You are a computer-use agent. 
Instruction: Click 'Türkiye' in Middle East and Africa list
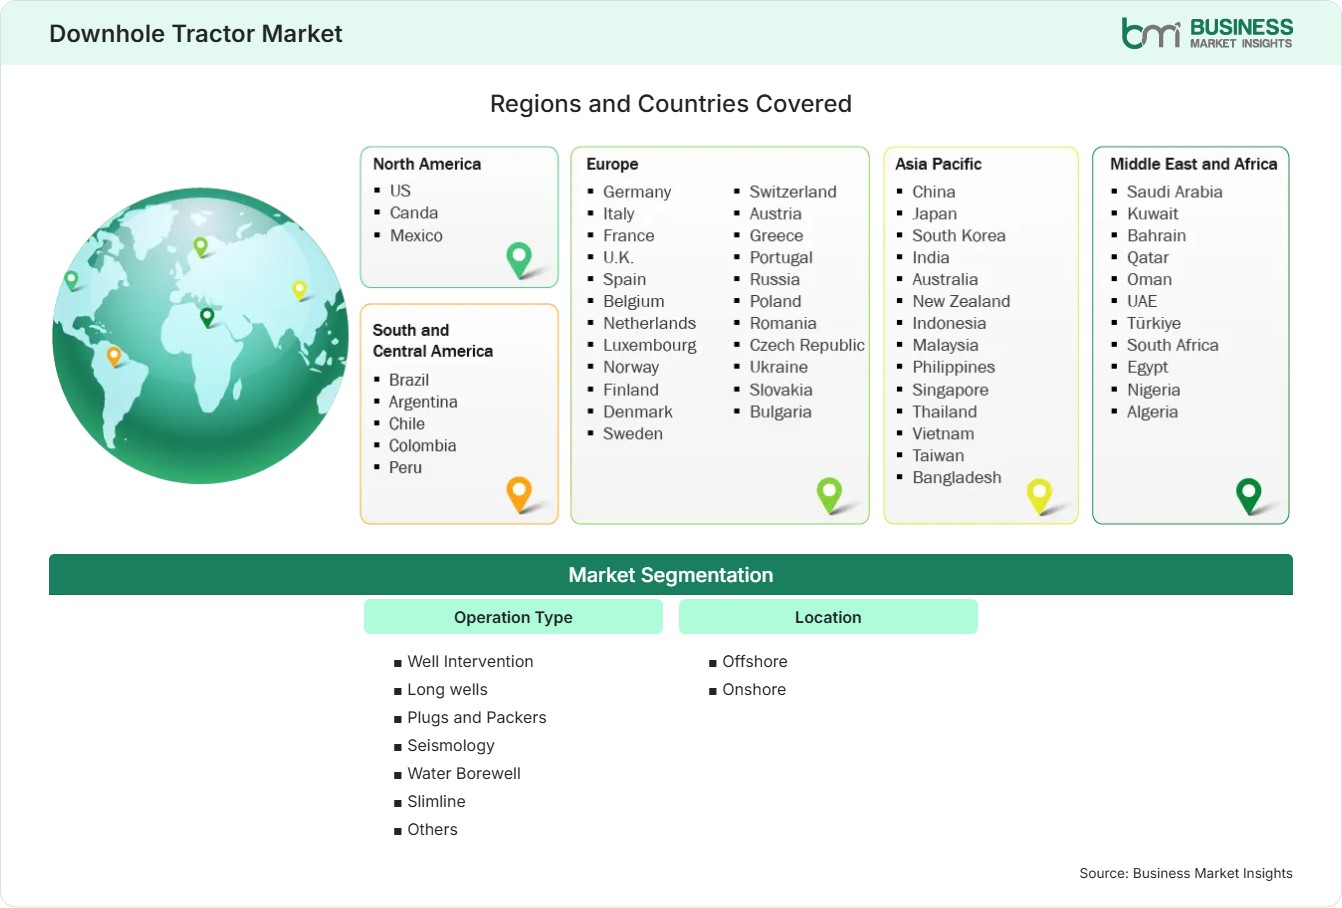(1154, 324)
